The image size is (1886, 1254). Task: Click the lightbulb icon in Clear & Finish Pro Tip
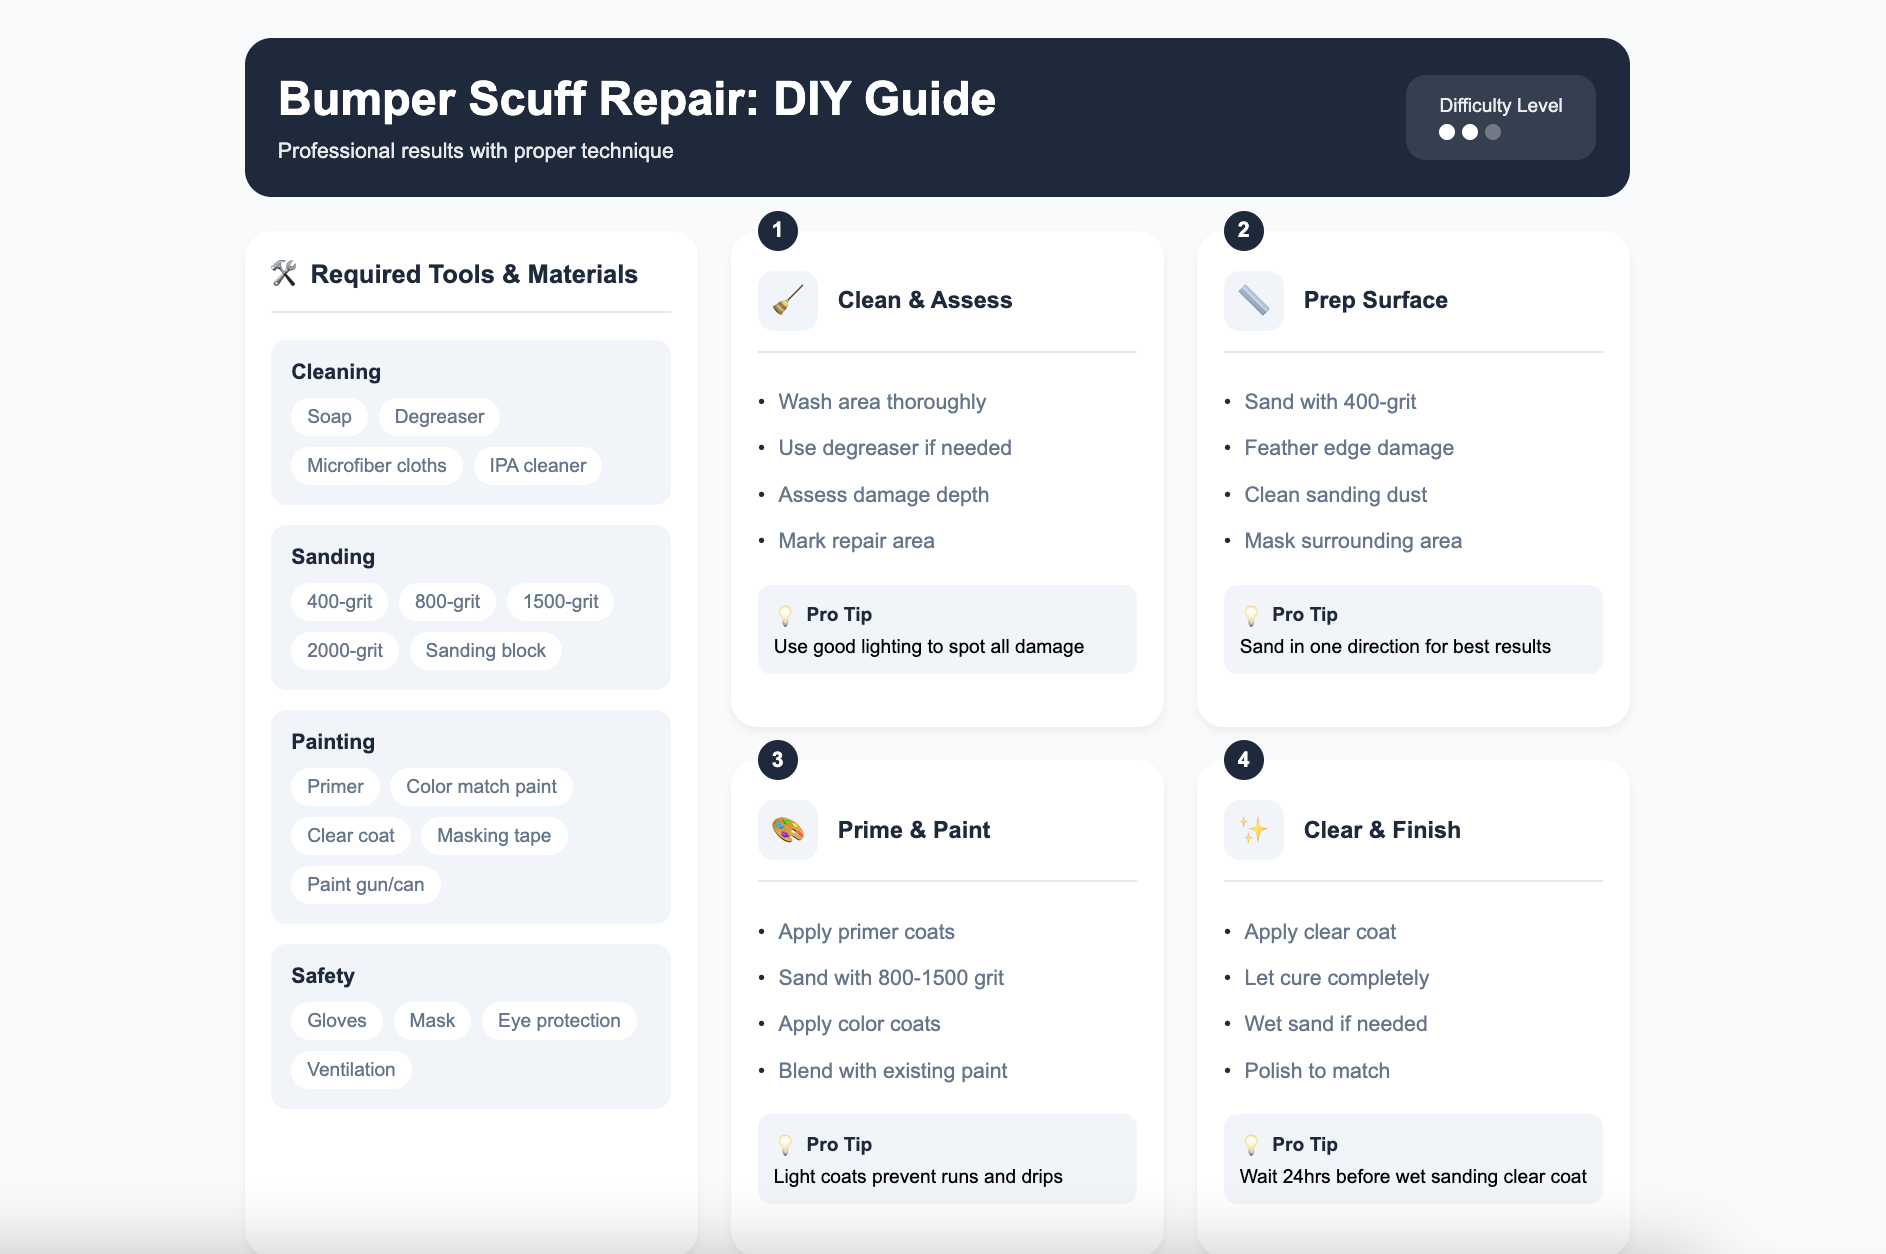click(1252, 1143)
